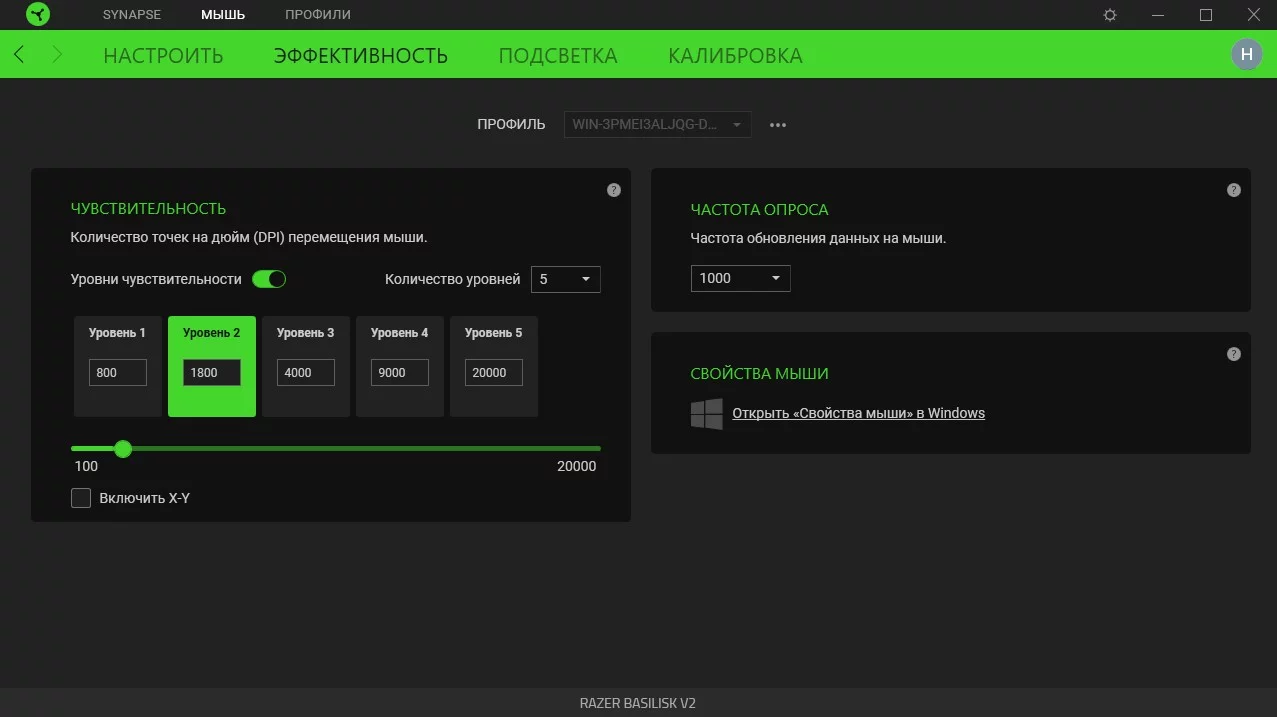Click the help icon in Частота опроса panel
The width and height of the screenshot is (1277, 717).
(1234, 190)
